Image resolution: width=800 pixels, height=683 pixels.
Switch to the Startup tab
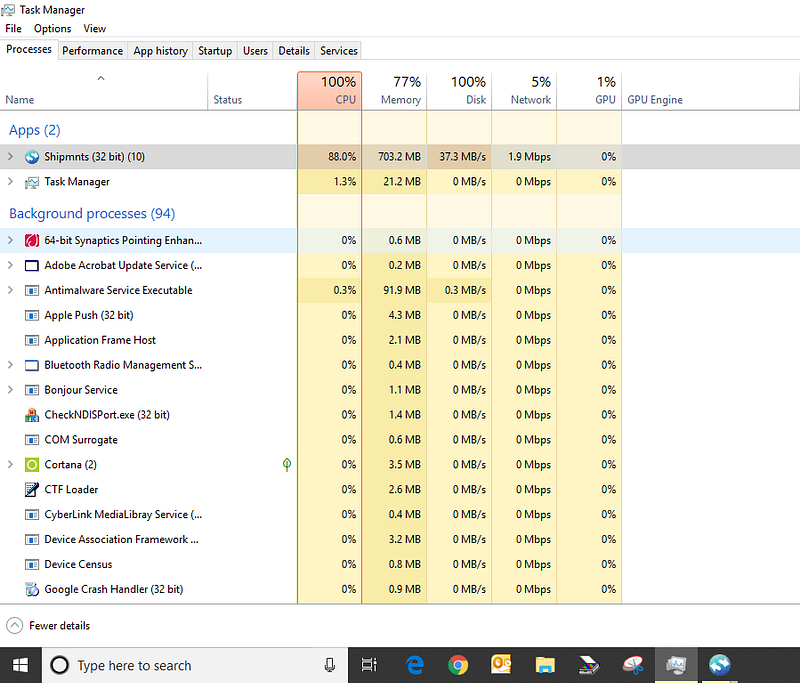pyautogui.click(x=215, y=51)
